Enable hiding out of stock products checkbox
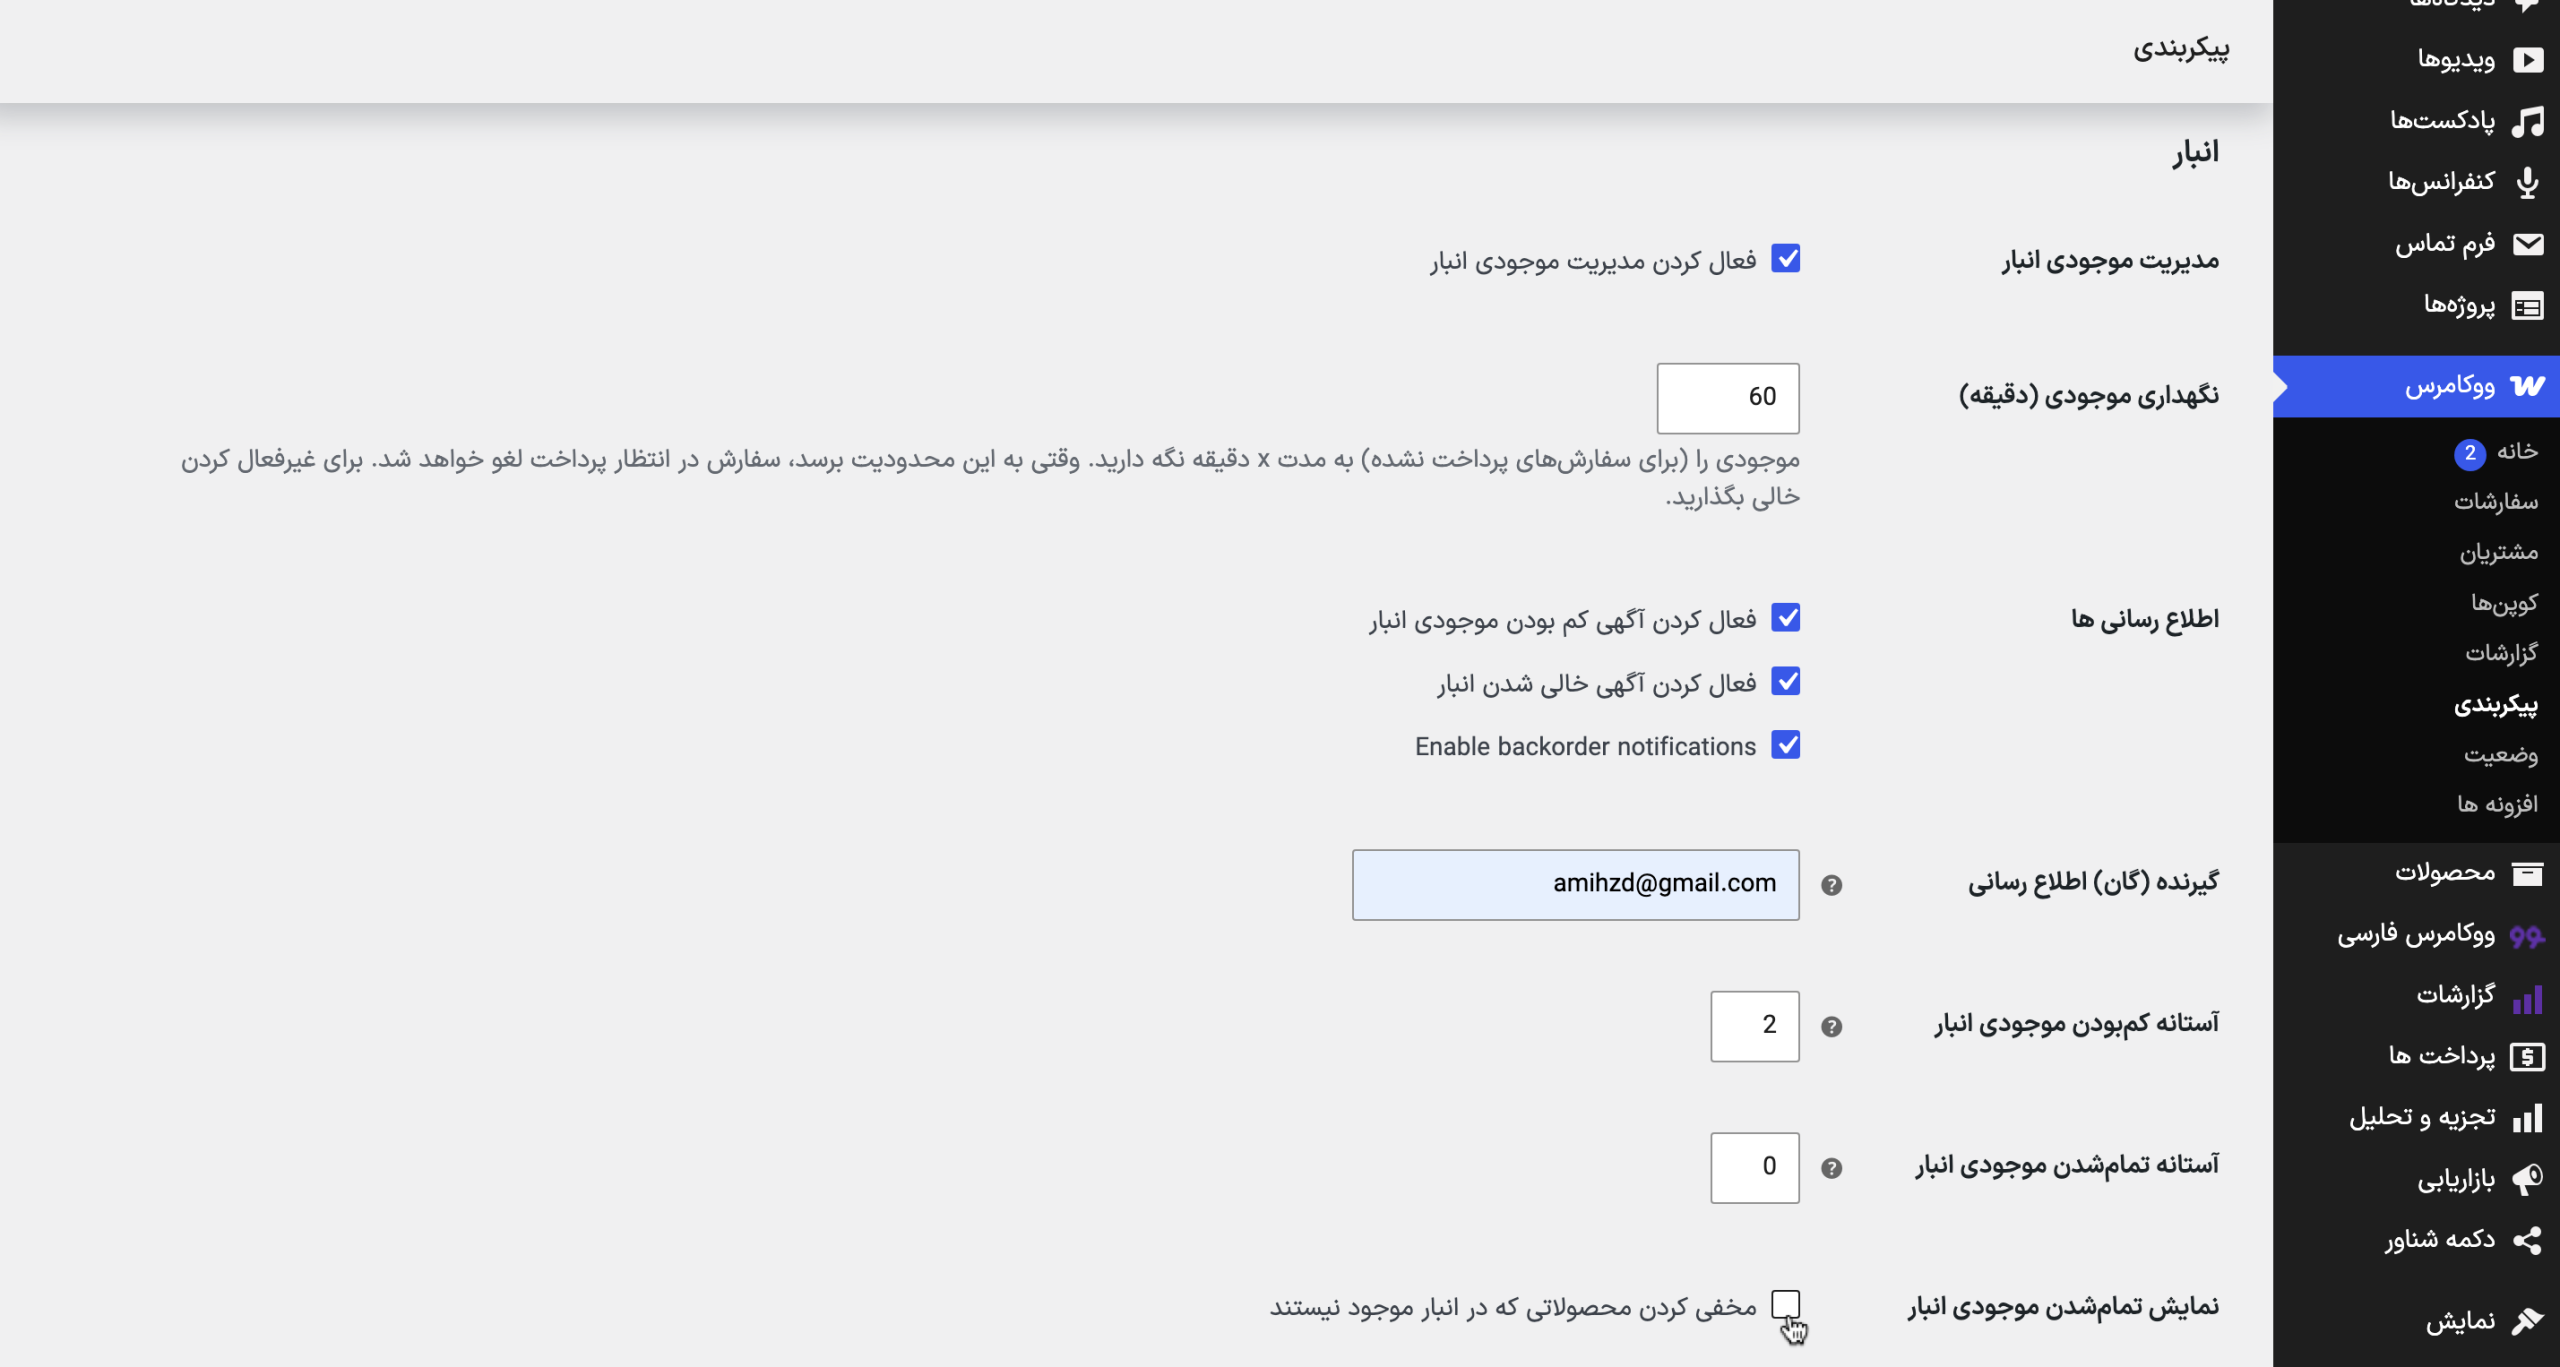This screenshot has width=2560, height=1367. click(x=1785, y=1304)
